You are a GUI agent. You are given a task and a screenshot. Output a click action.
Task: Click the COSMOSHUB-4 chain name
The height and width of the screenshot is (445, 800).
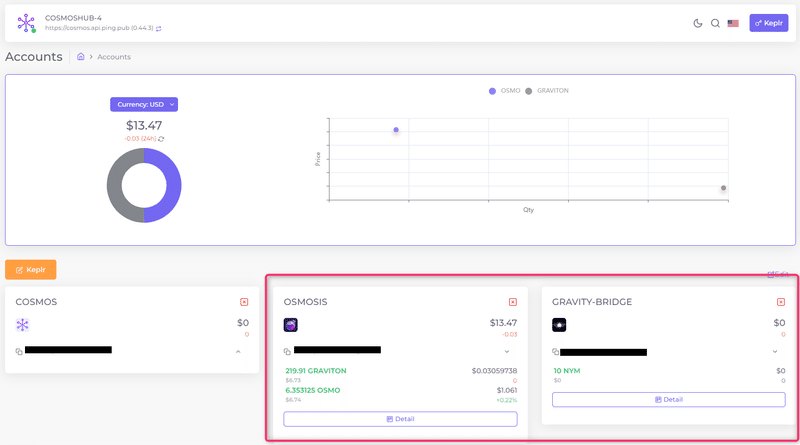[73, 18]
